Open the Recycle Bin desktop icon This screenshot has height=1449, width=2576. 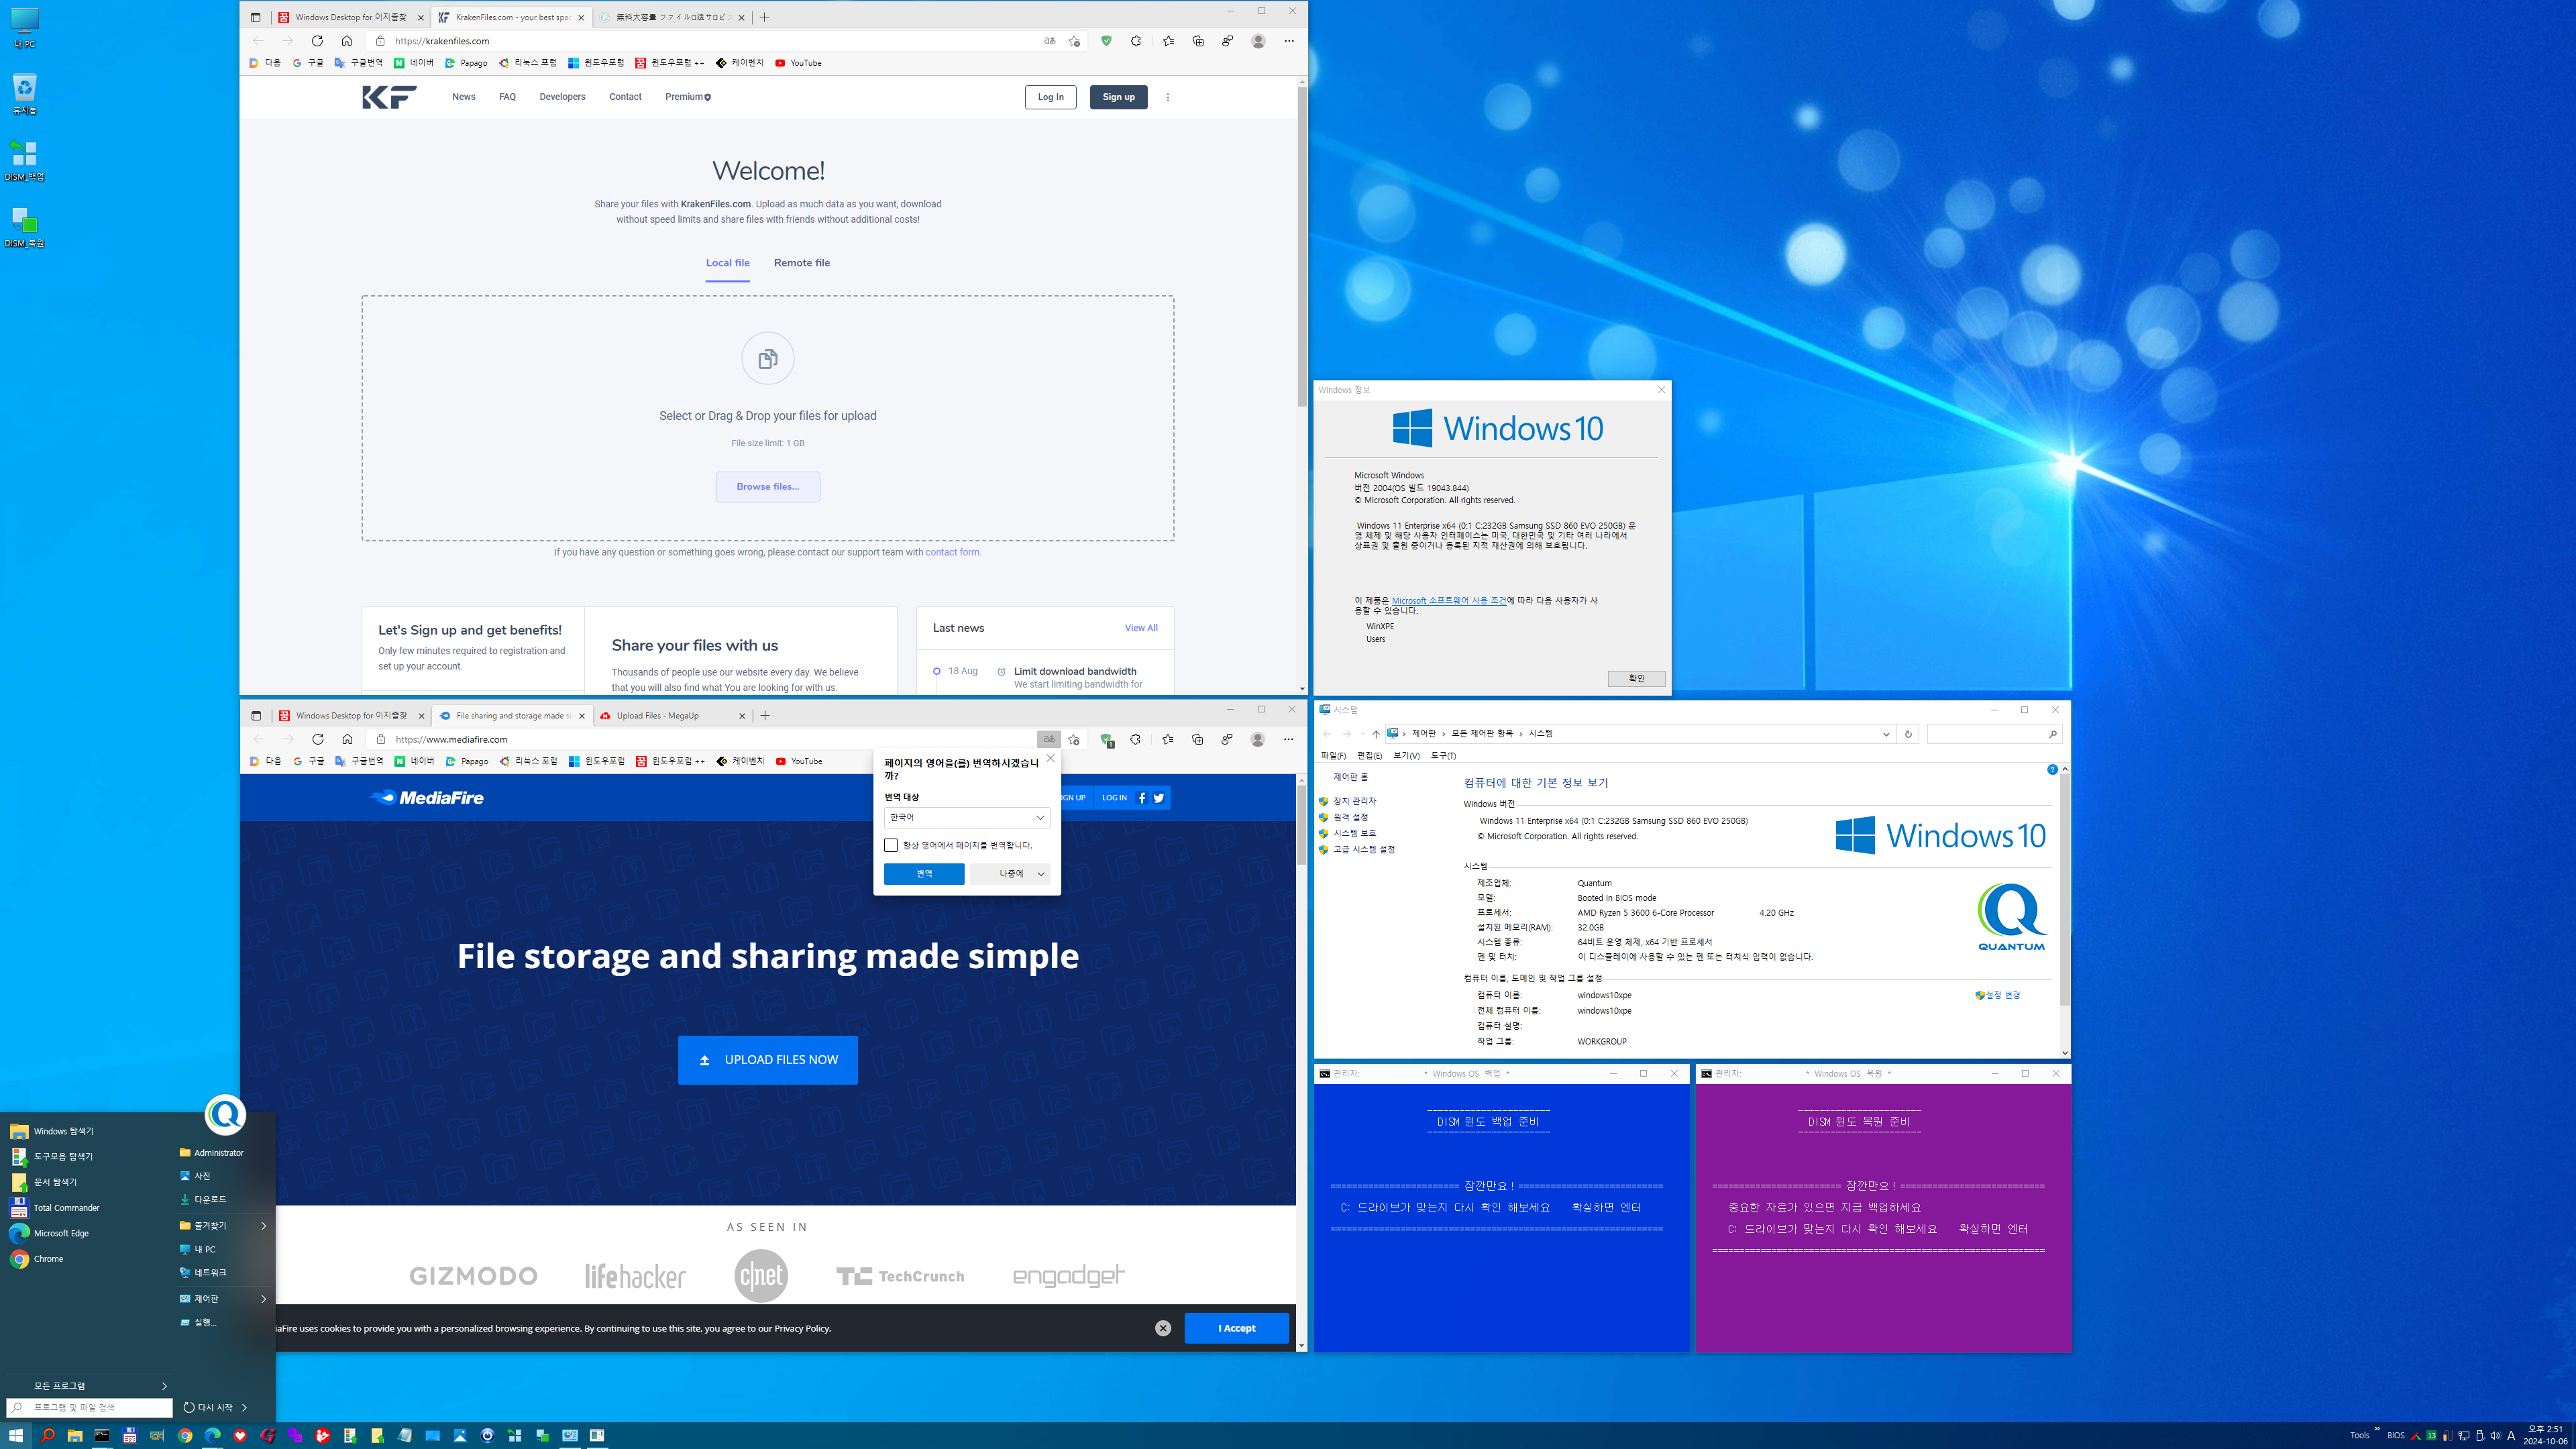pyautogui.click(x=24, y=94)
